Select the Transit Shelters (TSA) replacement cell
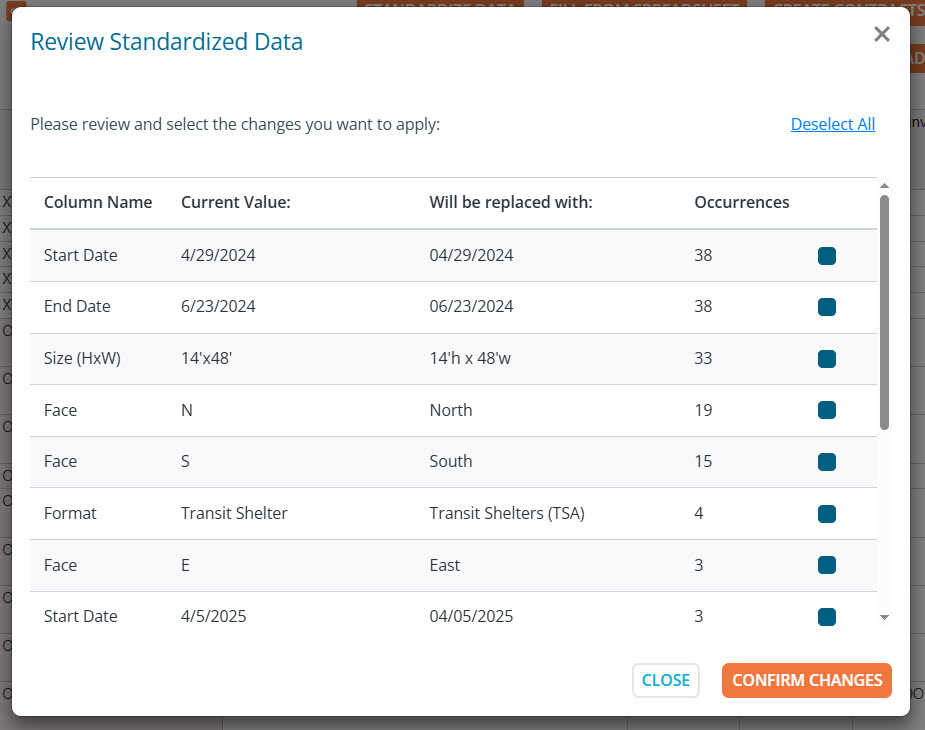The height and width of the screenshot is (730, 925). click(506, 513)
